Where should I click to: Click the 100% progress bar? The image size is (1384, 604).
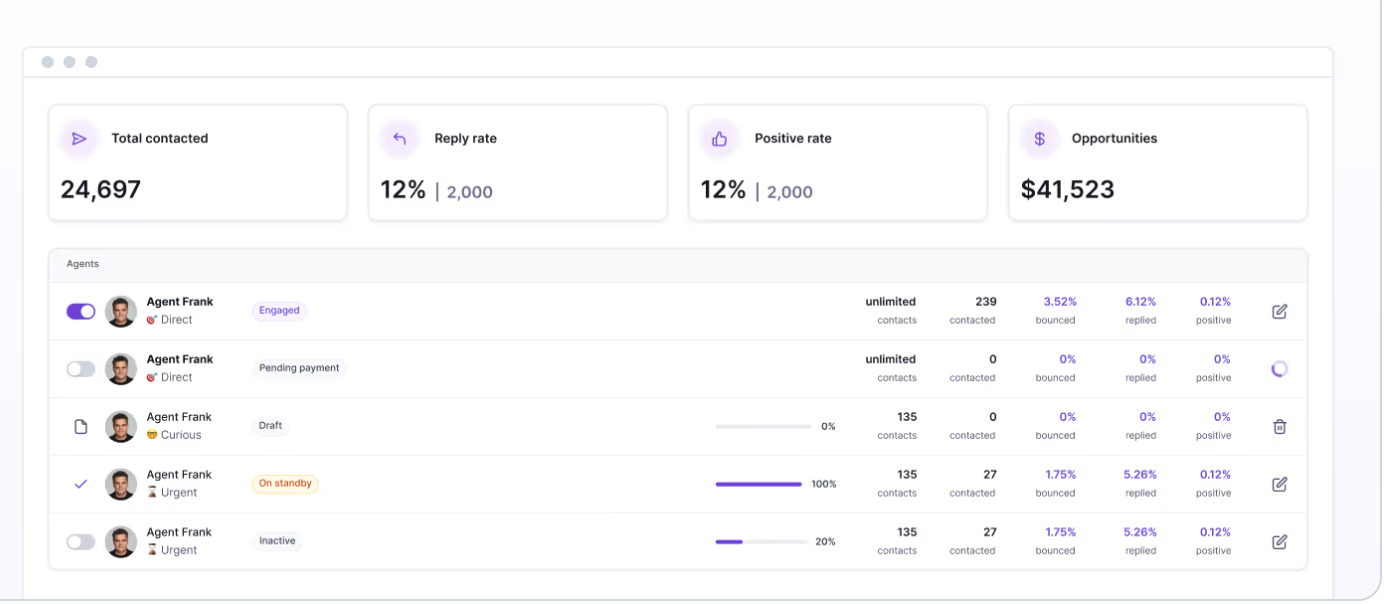click(759, 484)
